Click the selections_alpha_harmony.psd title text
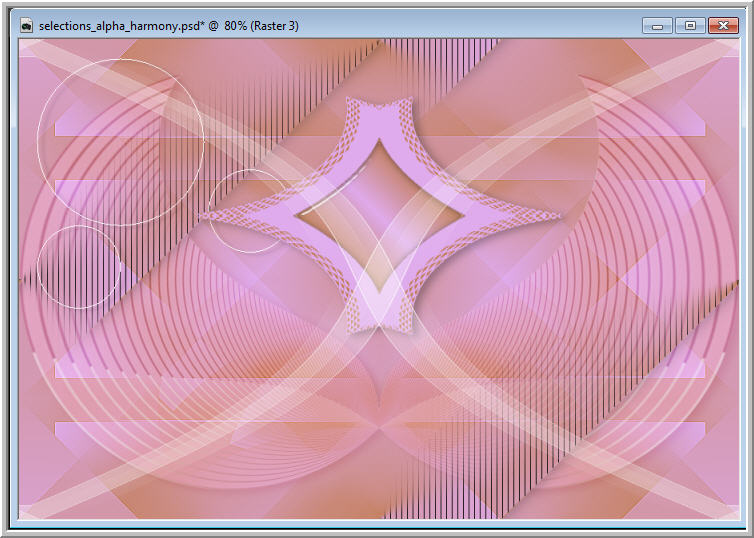 169,26
